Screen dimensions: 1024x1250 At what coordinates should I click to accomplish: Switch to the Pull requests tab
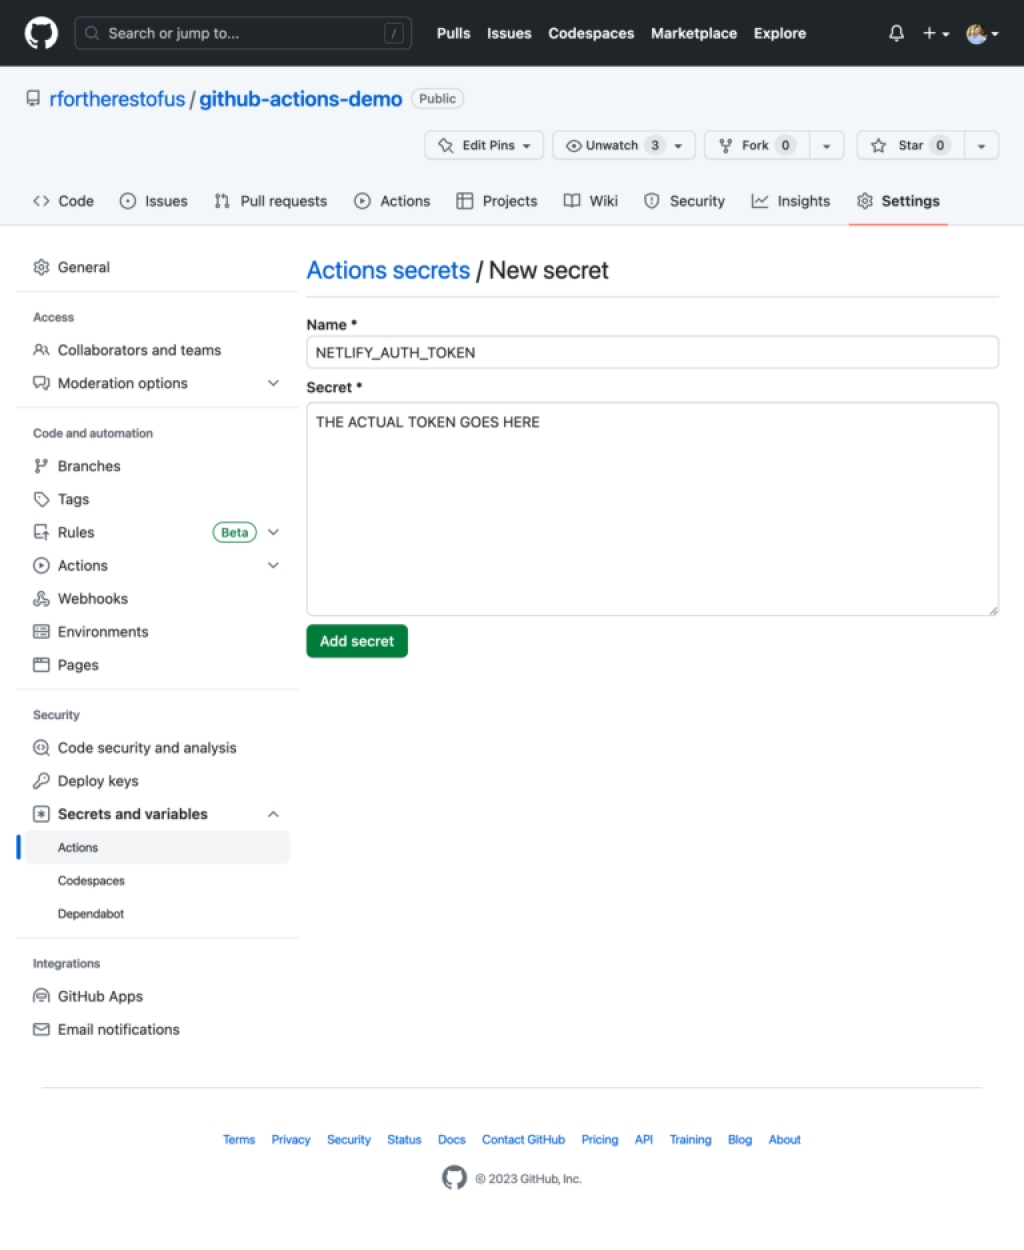(270, 201)
